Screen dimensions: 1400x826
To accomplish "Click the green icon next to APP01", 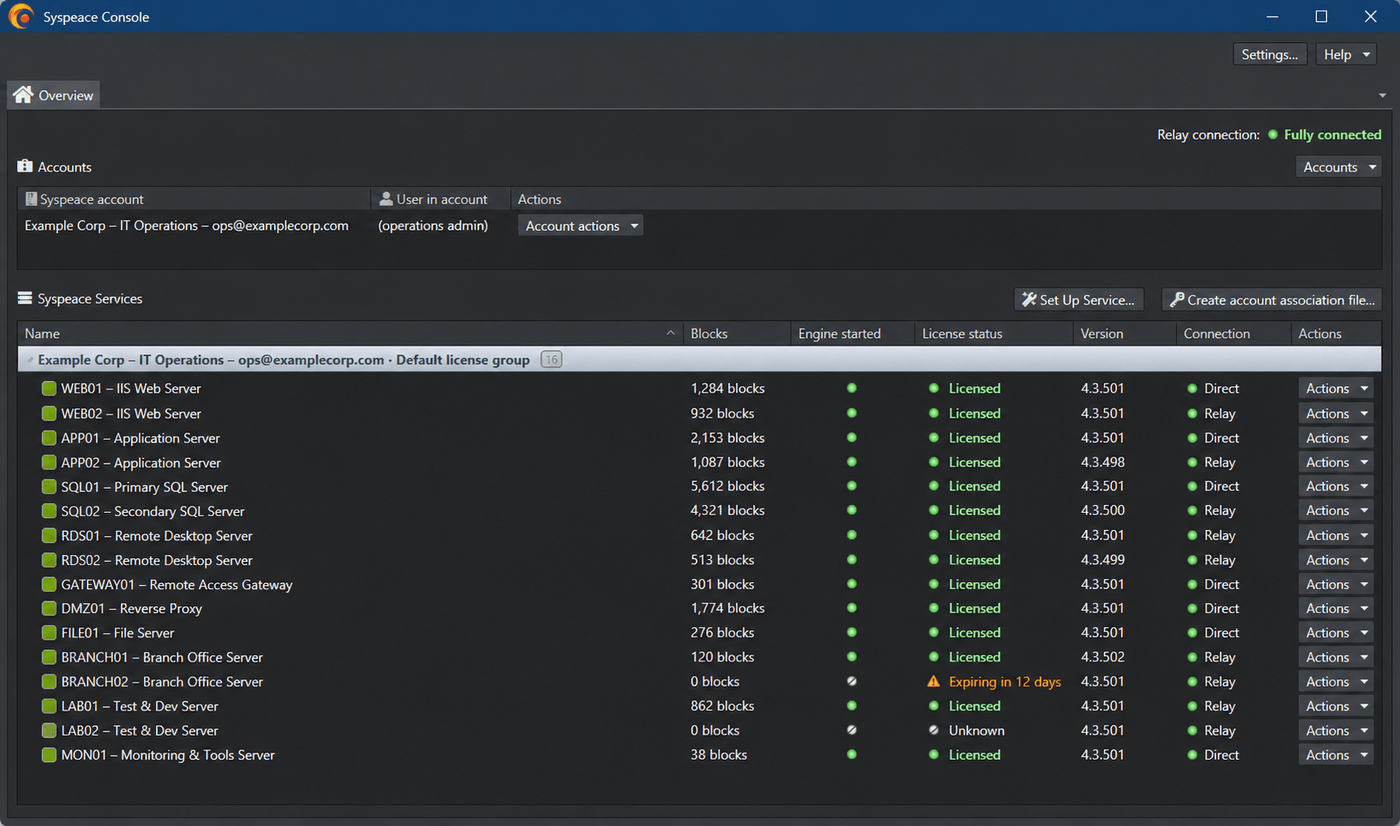I will tap(49, 438).
